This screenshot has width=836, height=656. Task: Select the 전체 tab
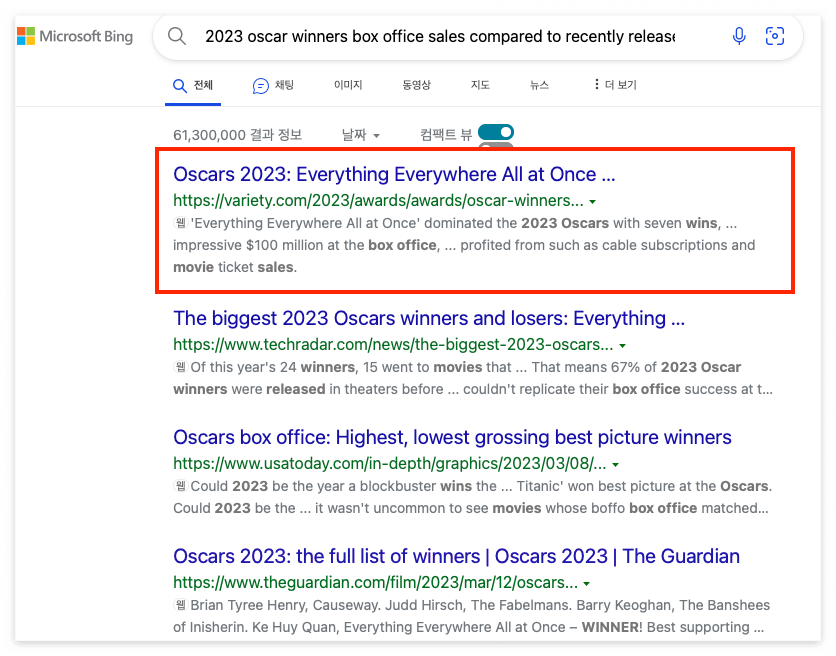click(x=193, y=85)
